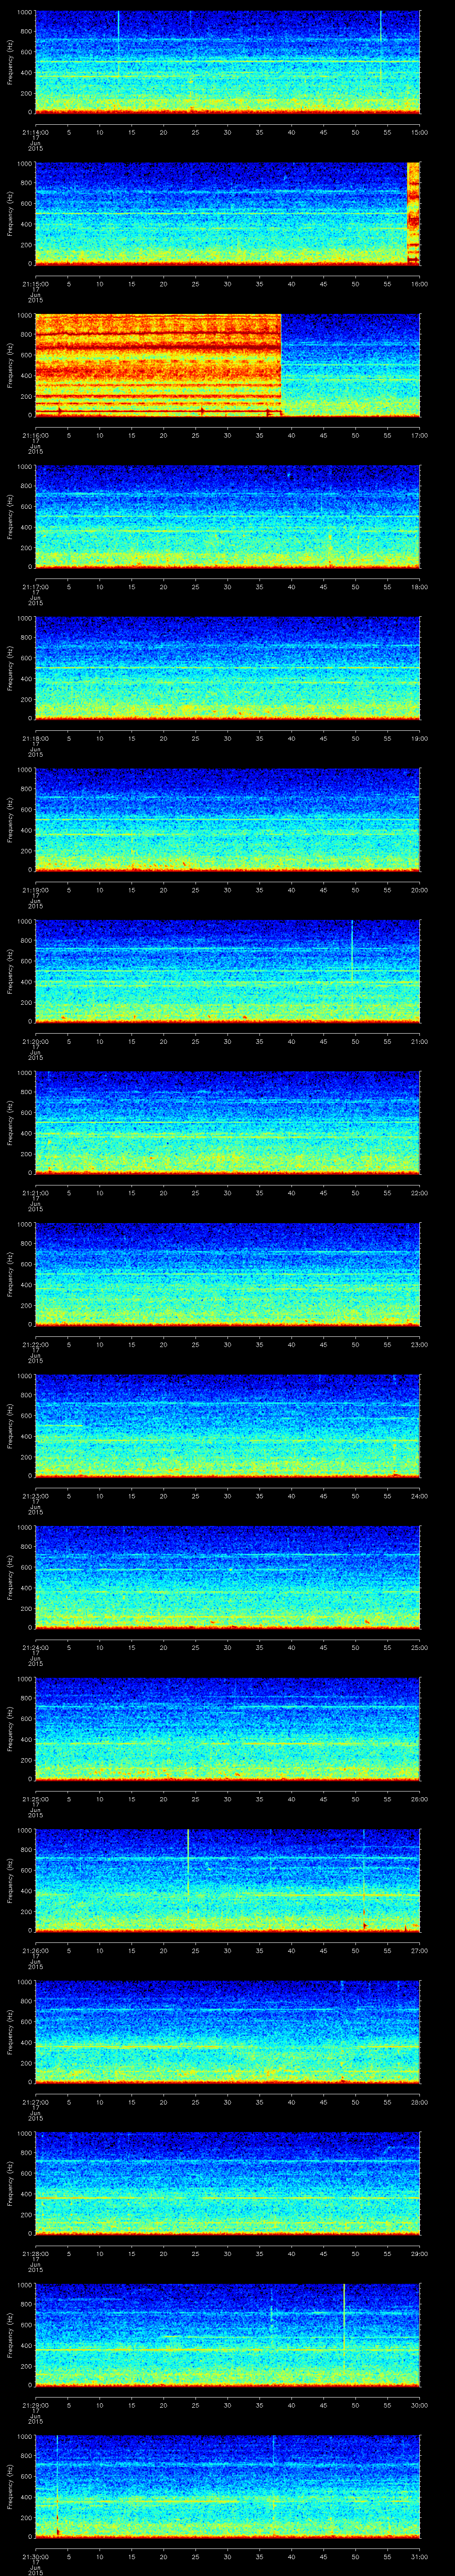Open the spectrogram panel starting at 21:18:00
The width and height of the screenshot is (455, 2576).
click(227, 668)
